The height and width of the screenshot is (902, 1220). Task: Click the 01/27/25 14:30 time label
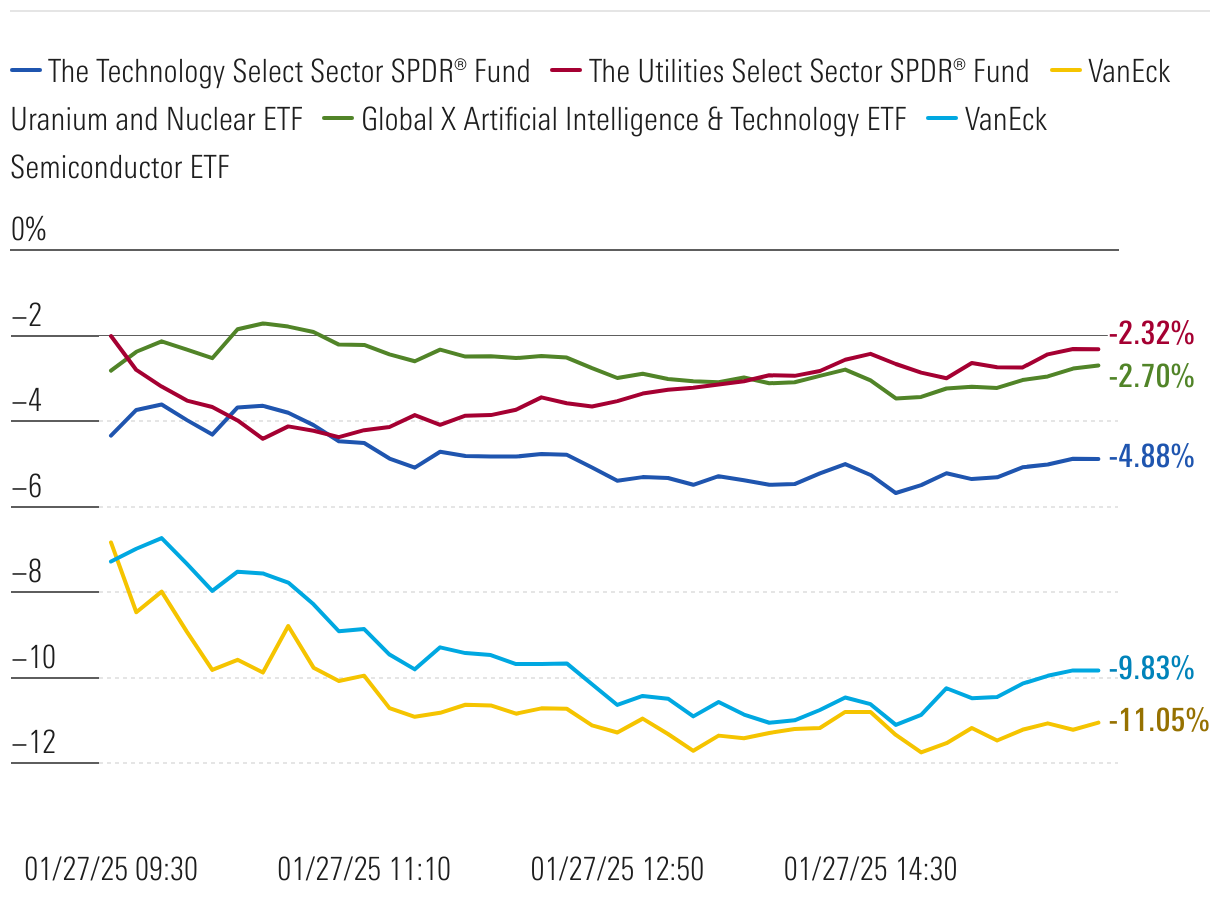pos(870,869)
